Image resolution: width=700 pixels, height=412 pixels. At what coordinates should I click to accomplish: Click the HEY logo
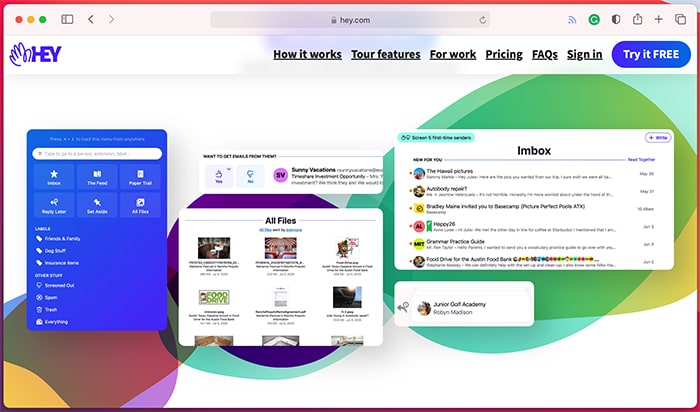pos(35,54)
